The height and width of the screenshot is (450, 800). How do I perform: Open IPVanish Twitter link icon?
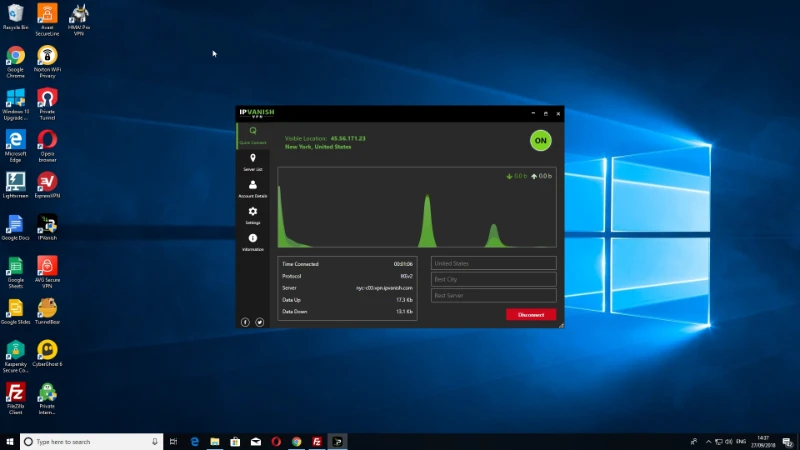(260, 322)
